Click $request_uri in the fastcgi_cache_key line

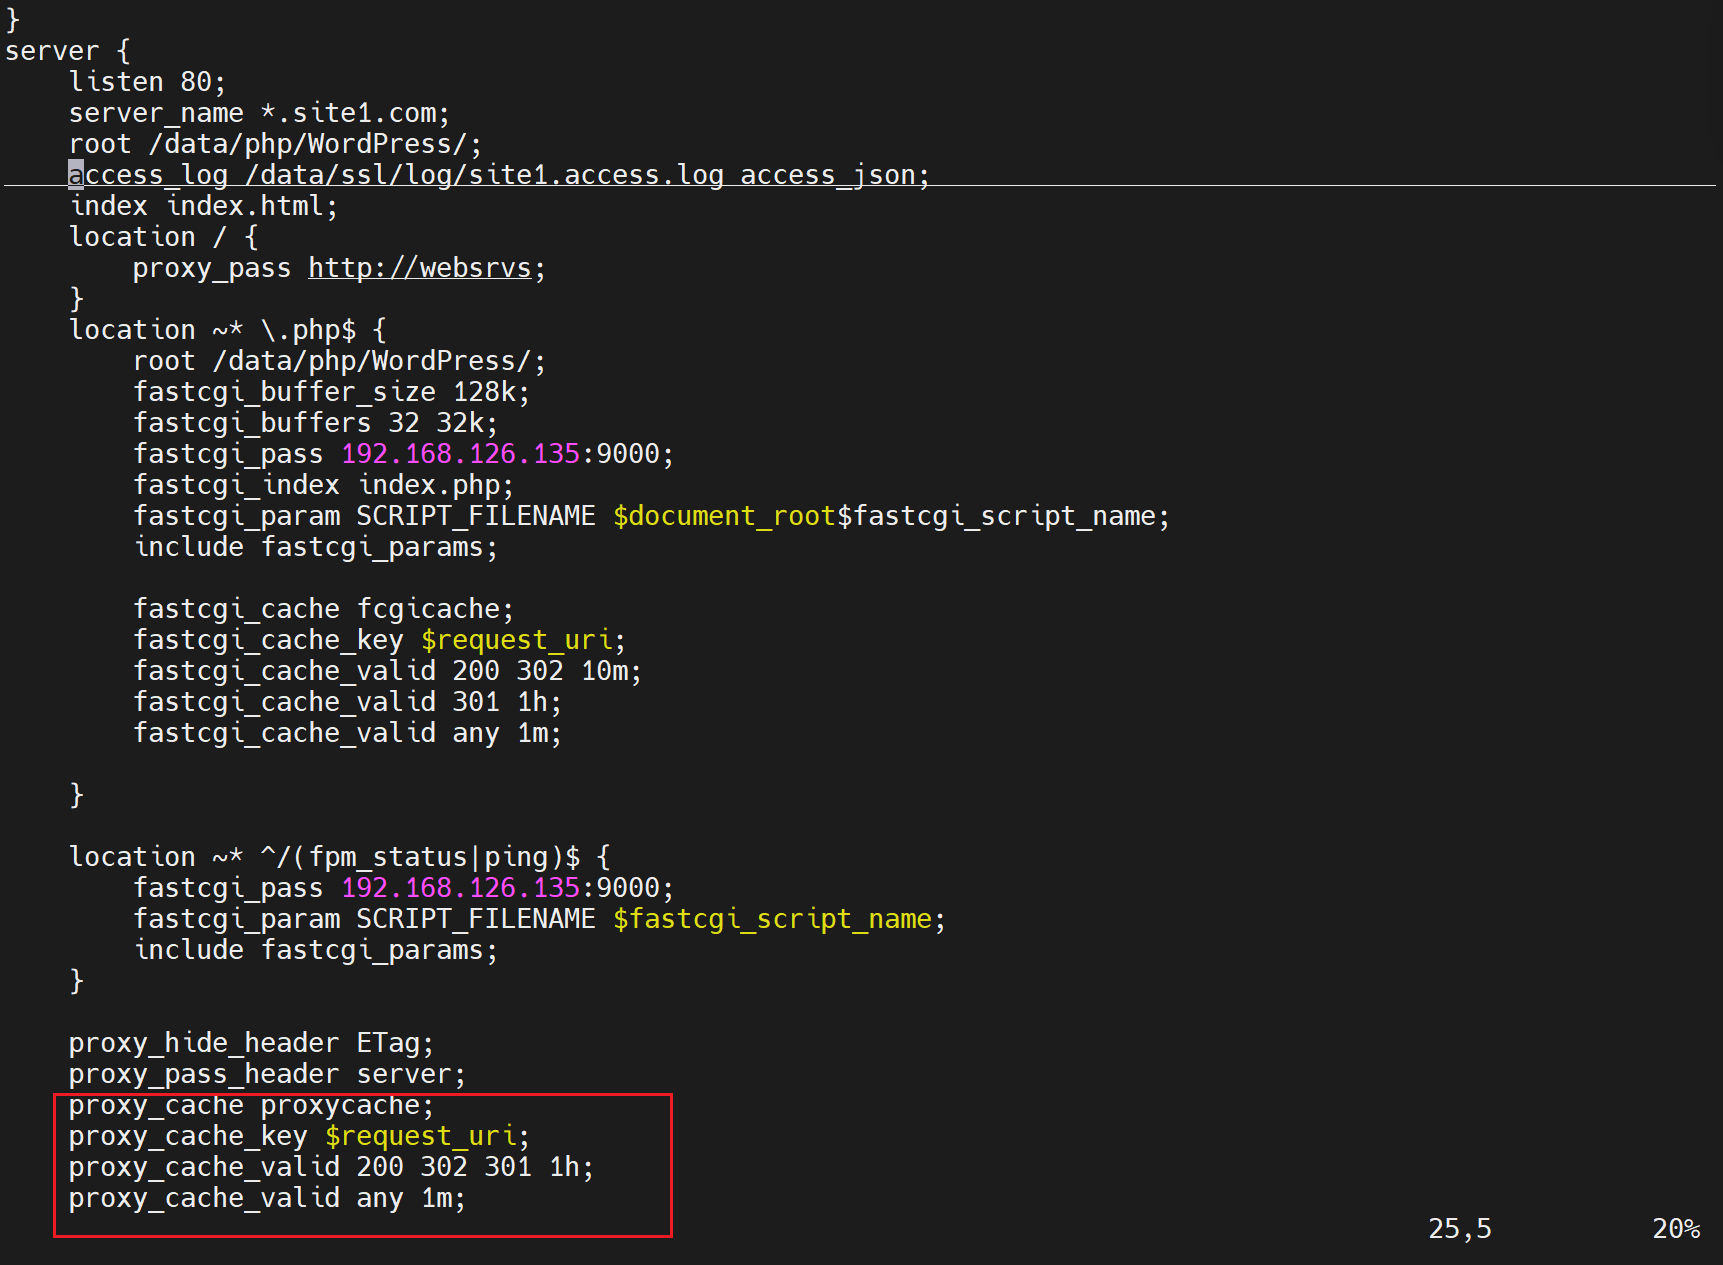pos(518,640)
